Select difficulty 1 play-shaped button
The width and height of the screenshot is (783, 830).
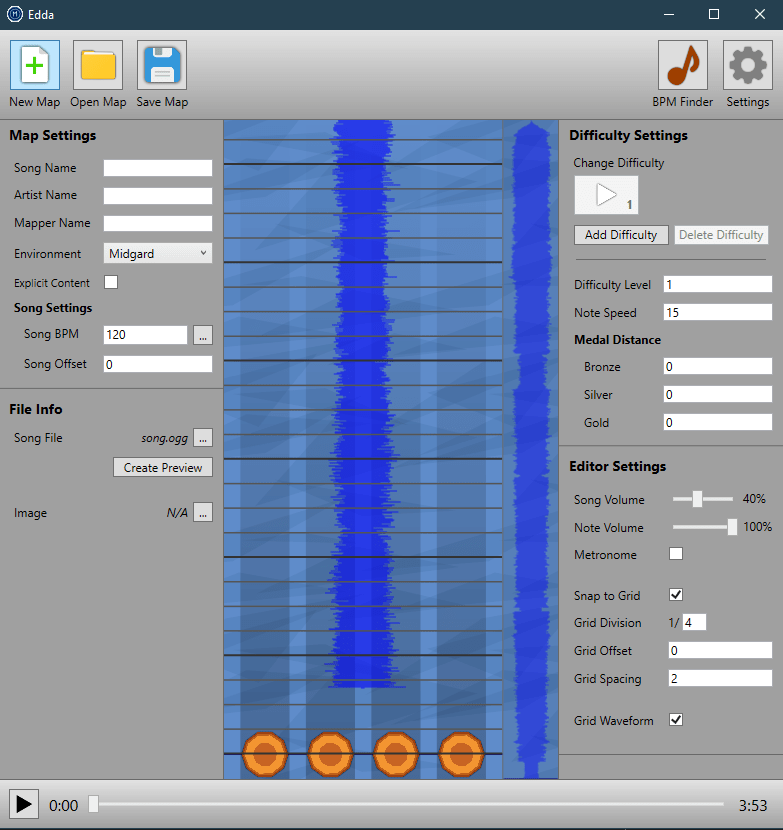pyautogui.click(x=606, y=195)
